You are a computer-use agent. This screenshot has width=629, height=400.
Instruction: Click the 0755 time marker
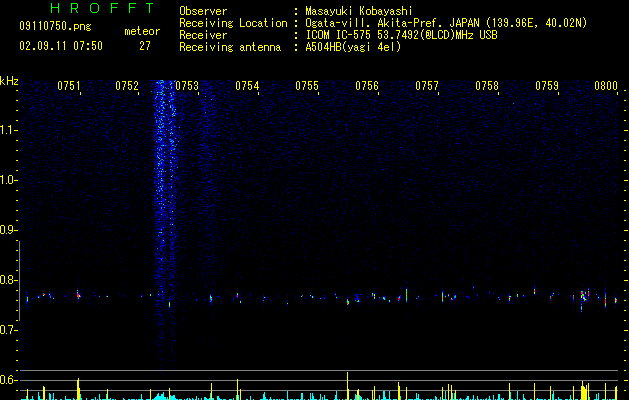pyautogui.click(x=307, y=86)
